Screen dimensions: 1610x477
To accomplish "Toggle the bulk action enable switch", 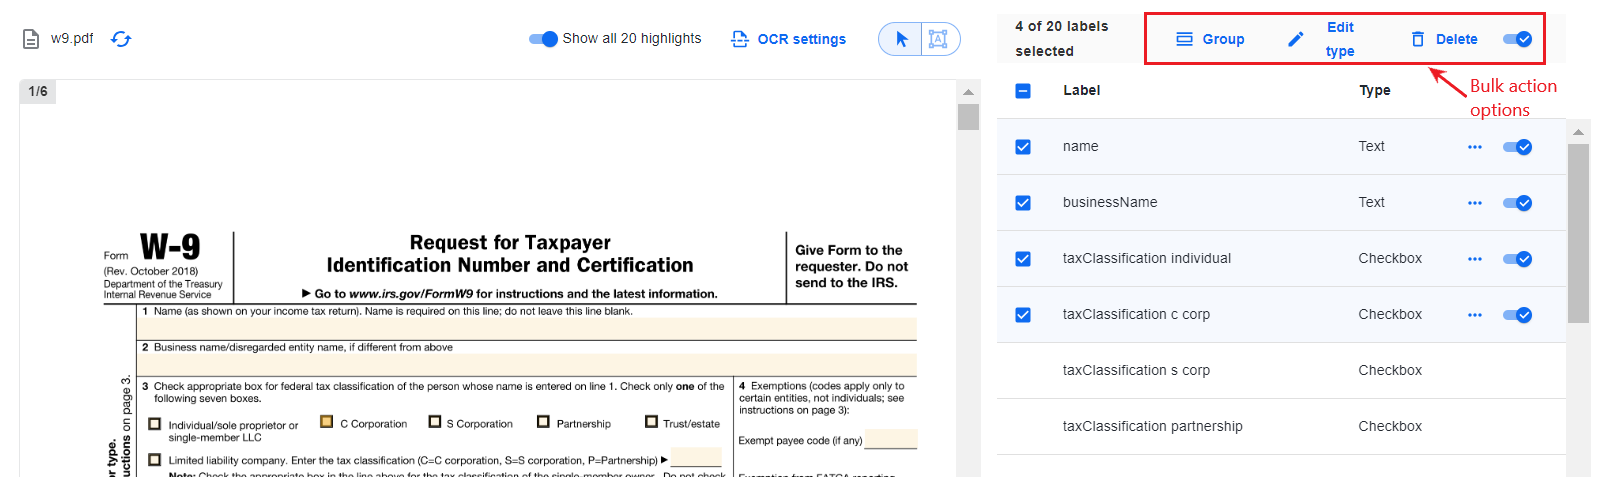I will 1517,39.
